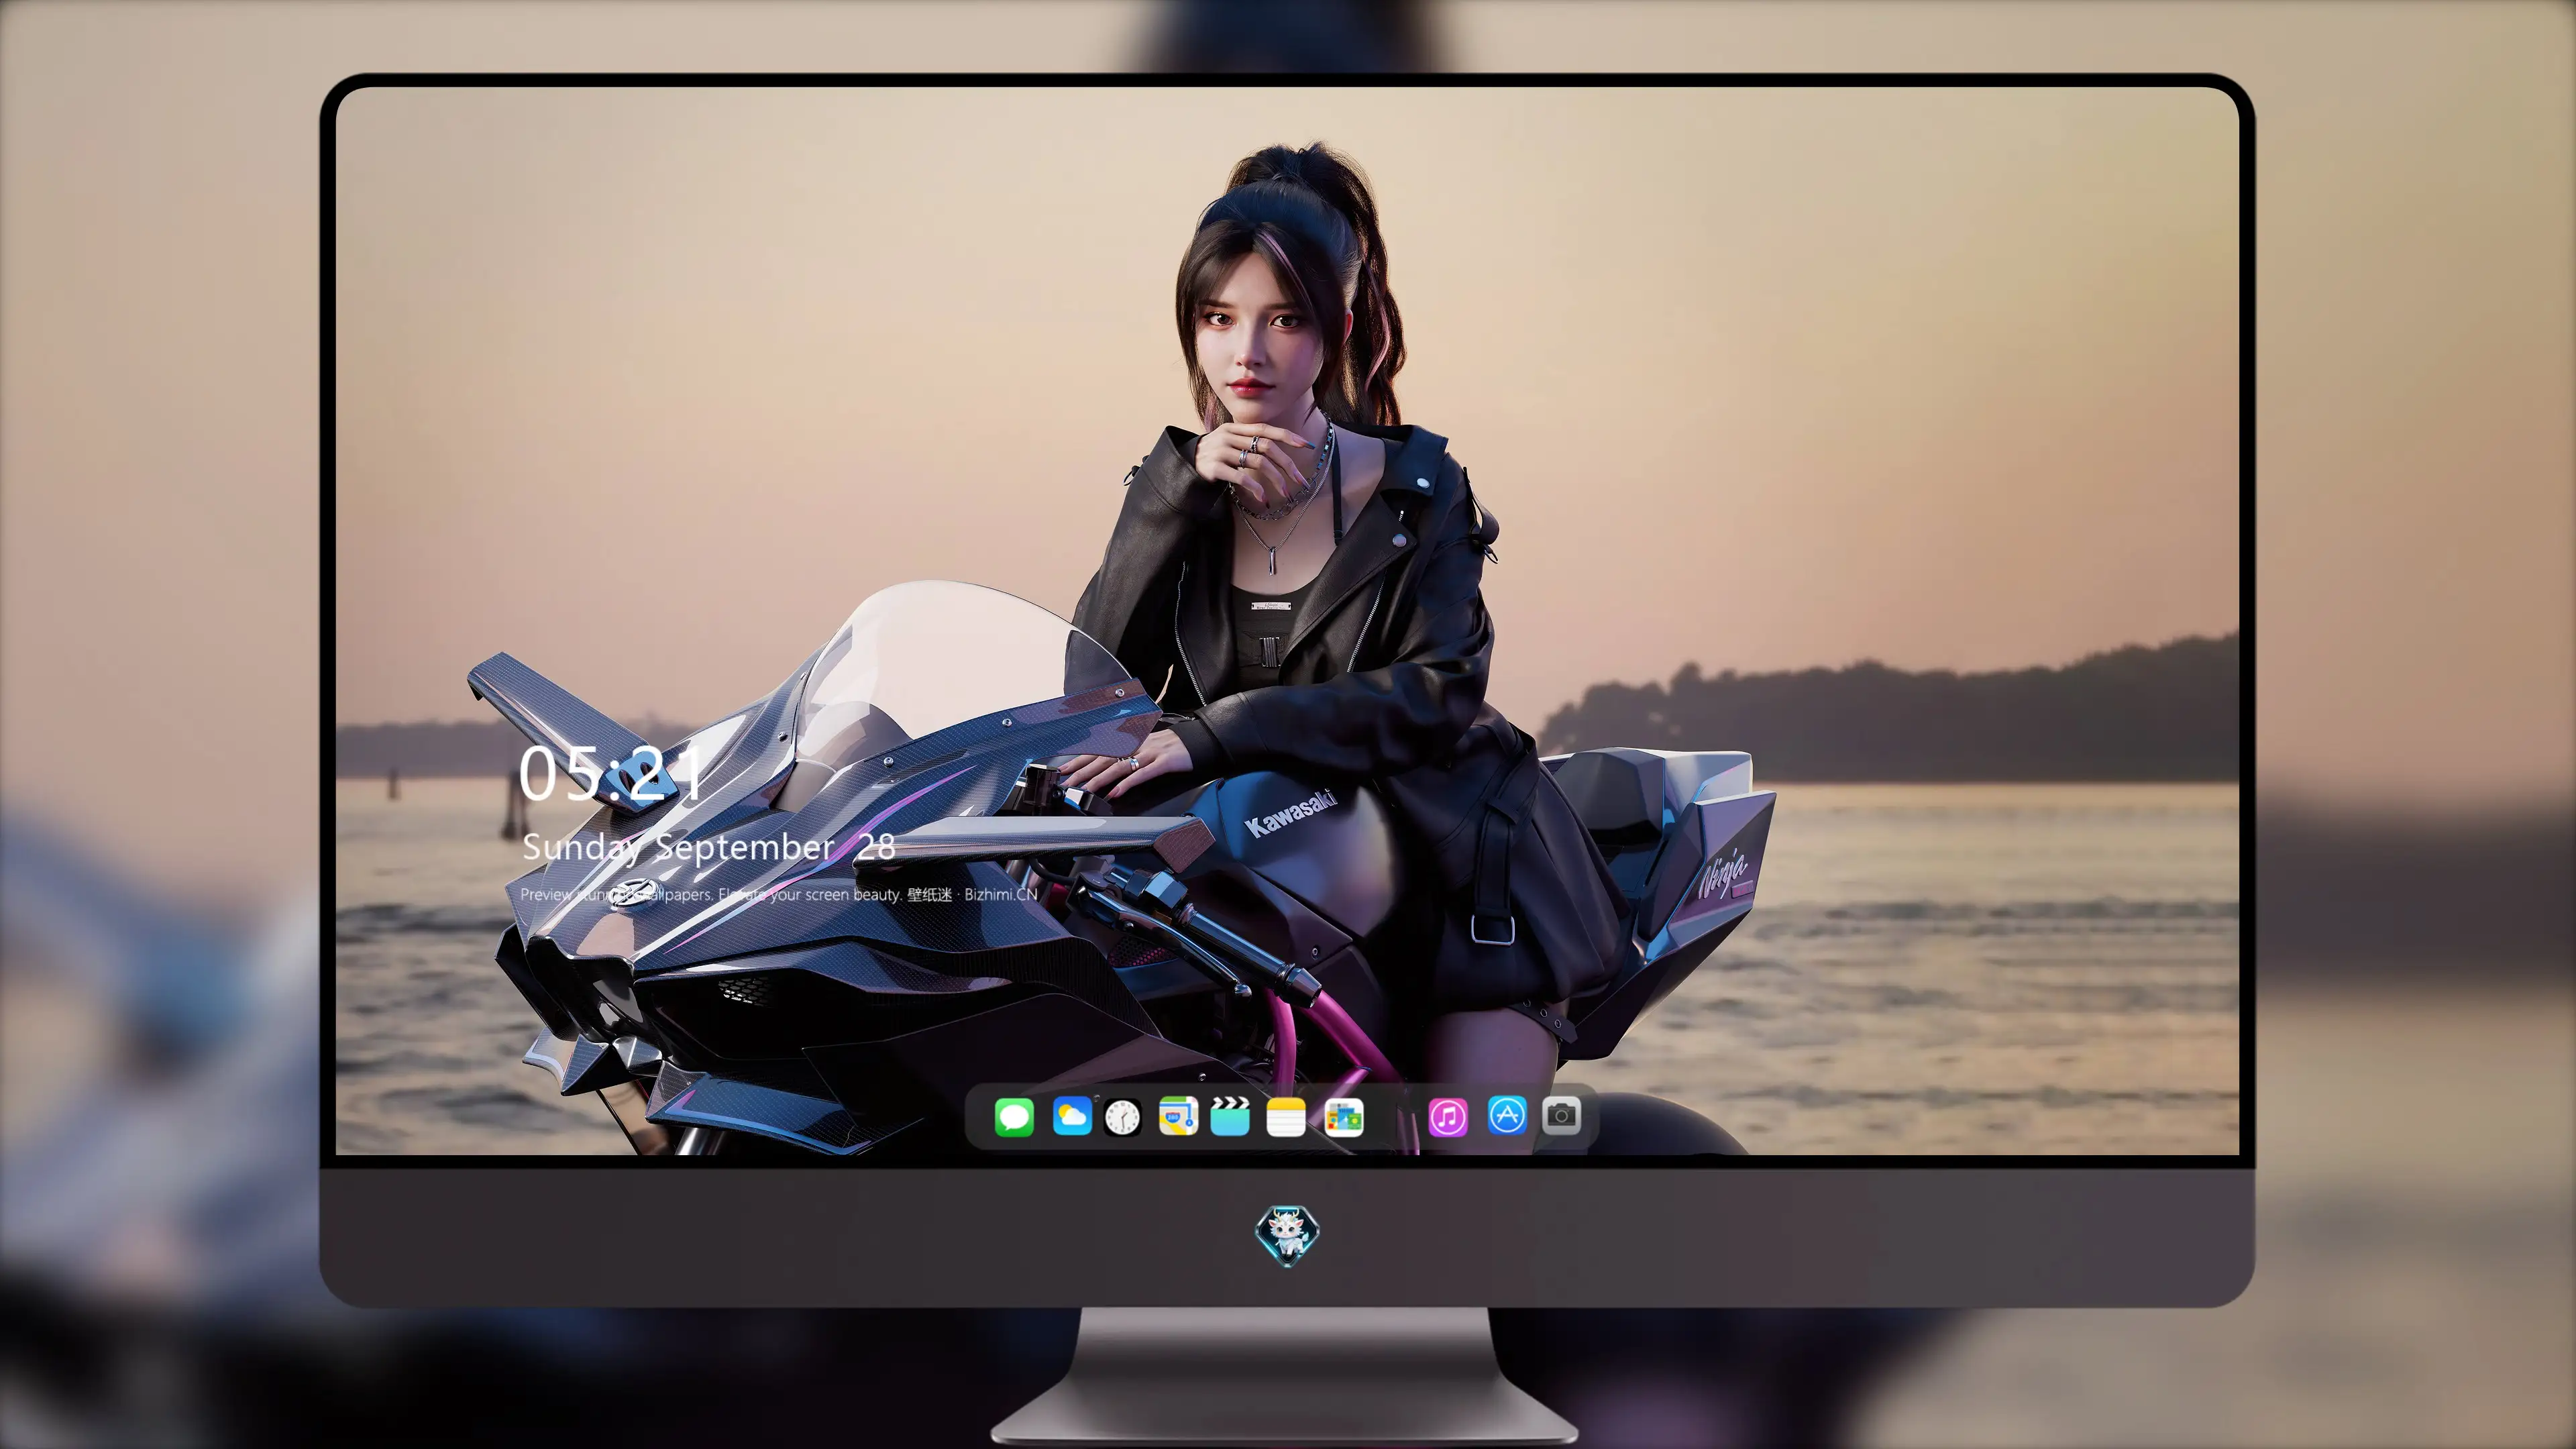Open the Clock app in the dock
Image resolution: width=2576 pixels, height=1449 pixels.
1122,1117
